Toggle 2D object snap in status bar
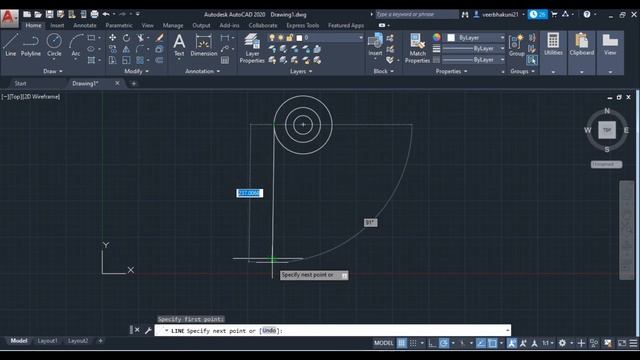 pyautogui.click(x=493, y=343)
